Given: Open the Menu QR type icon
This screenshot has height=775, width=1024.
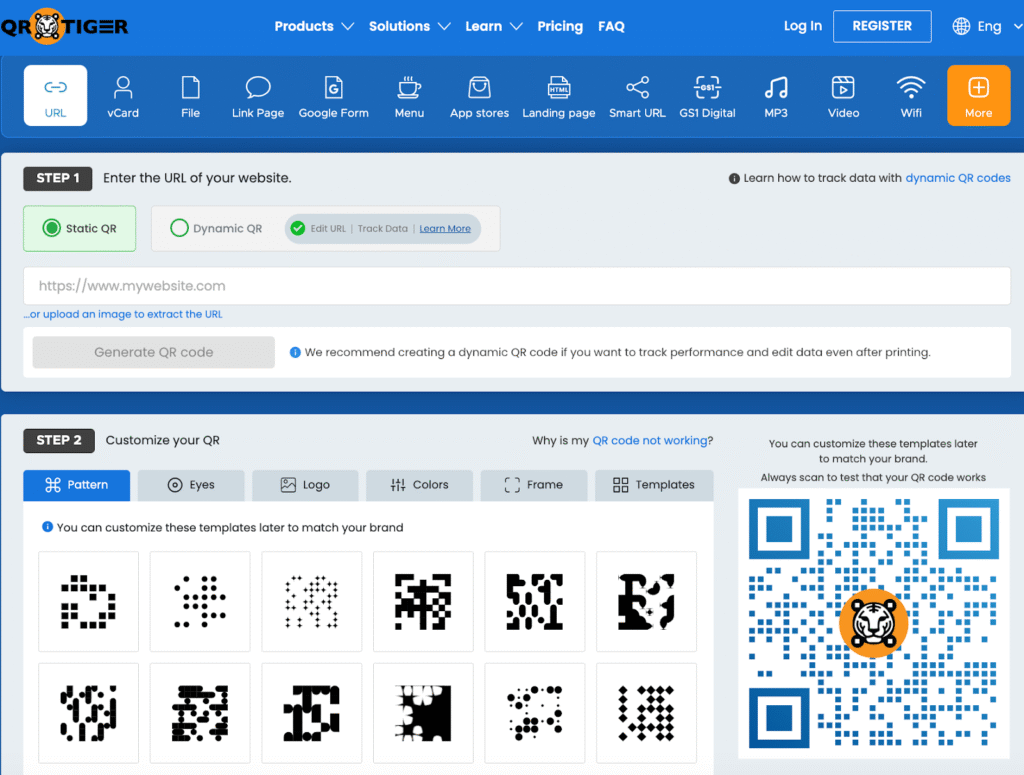Looking at the screenshot, I should pos(409,96).
